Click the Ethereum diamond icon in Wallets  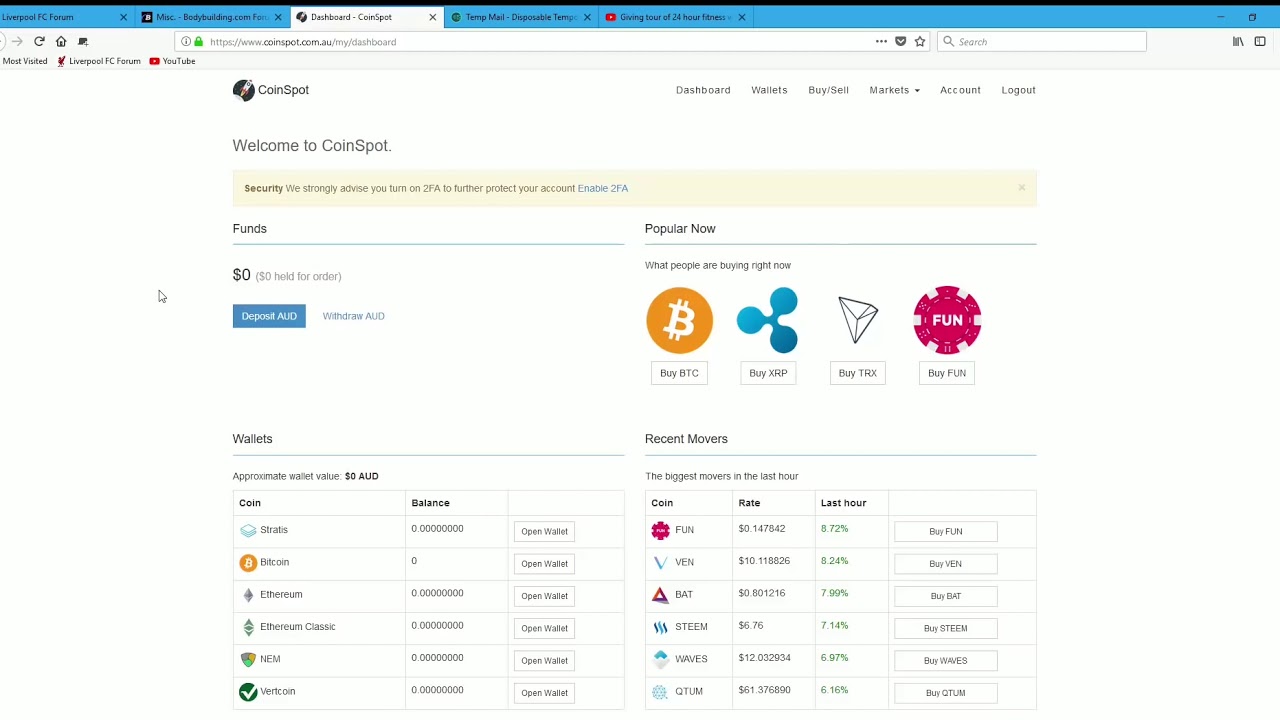click(x=248, y=595)
